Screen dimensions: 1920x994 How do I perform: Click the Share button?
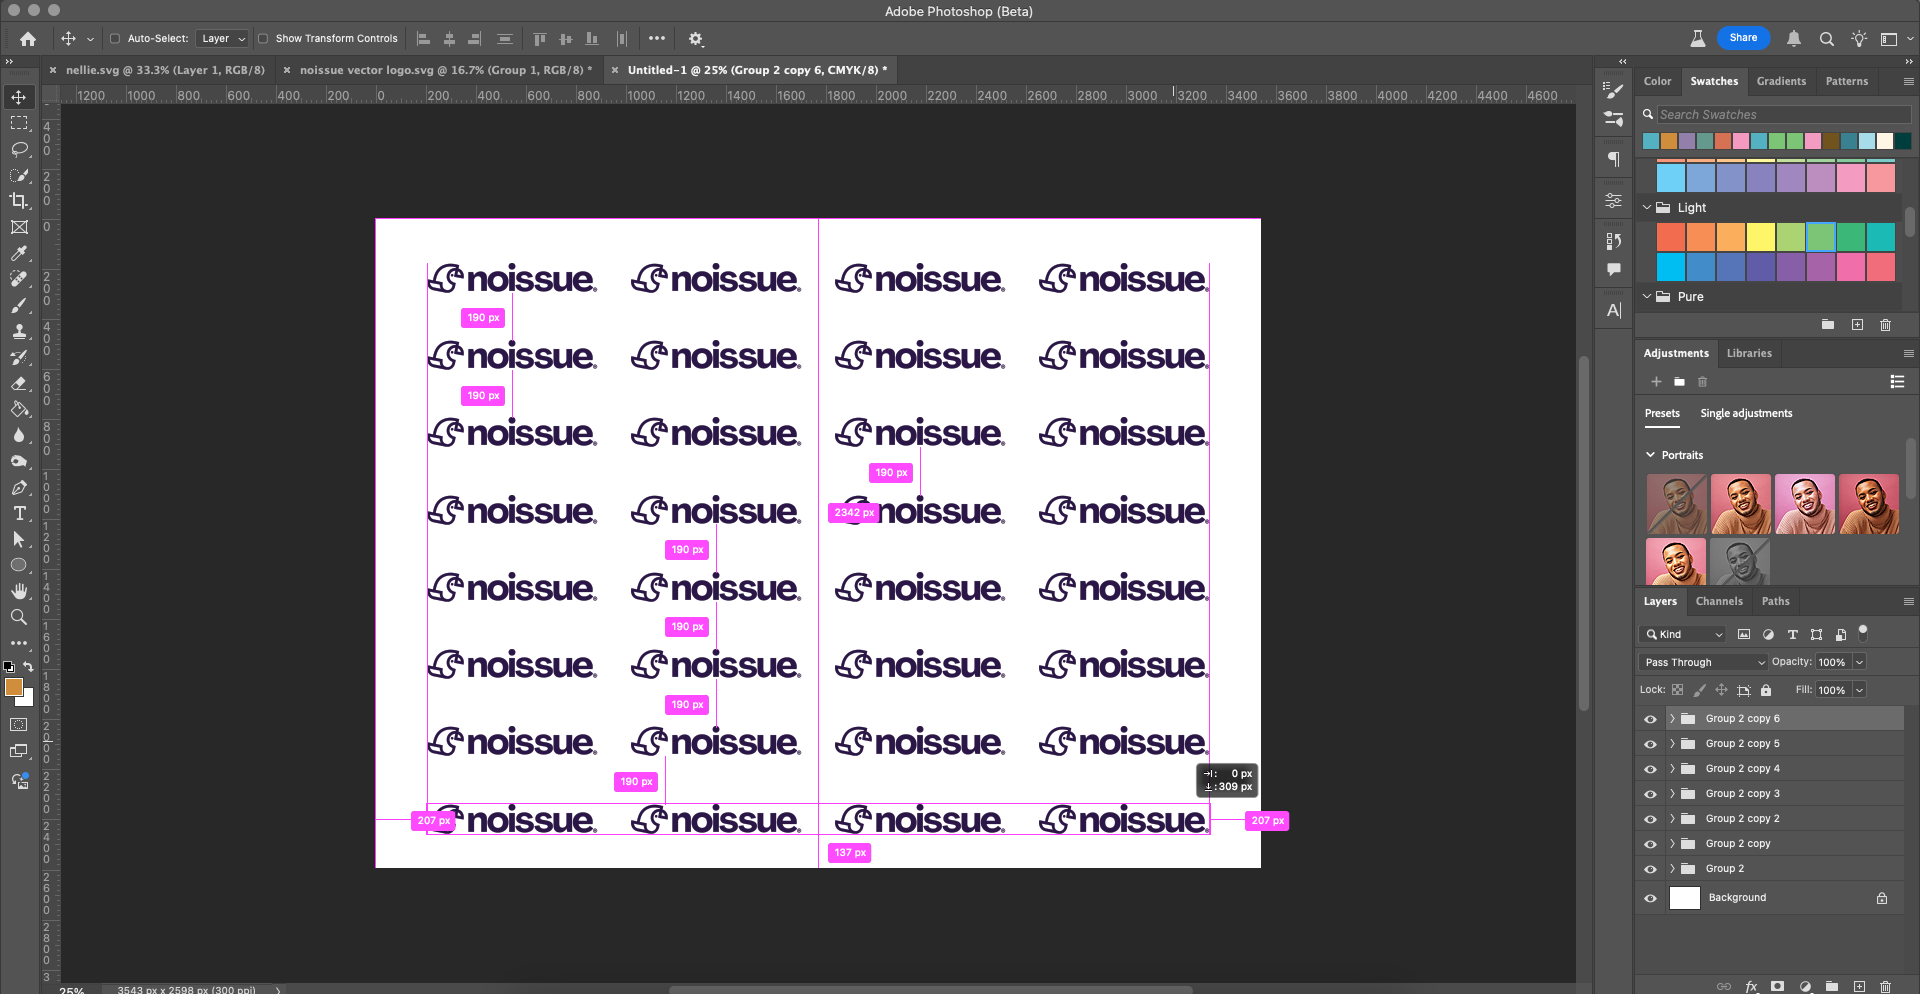pyautogui.click(x=1743, y=38)
